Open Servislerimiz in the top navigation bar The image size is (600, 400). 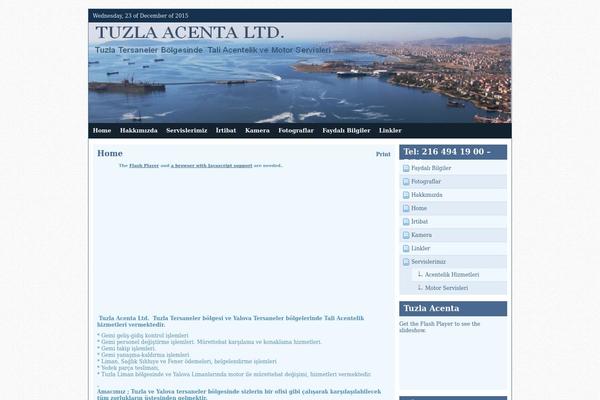[x=187, y=131]
